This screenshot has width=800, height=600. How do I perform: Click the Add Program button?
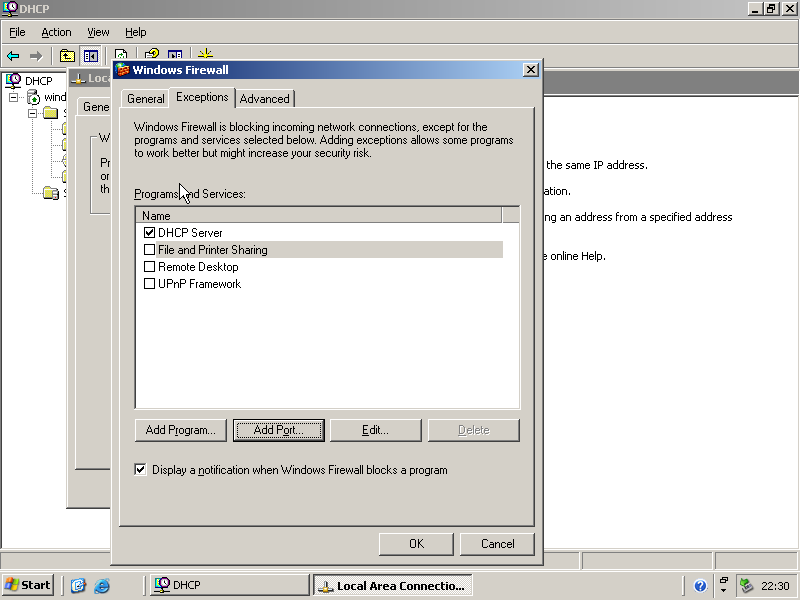point(181,430)
